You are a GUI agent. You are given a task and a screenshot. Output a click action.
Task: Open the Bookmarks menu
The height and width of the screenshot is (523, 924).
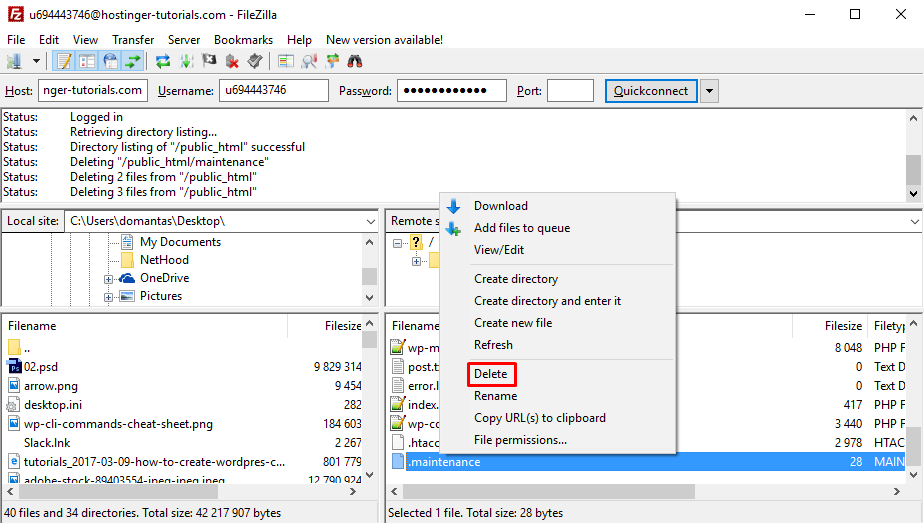[243, 39]
